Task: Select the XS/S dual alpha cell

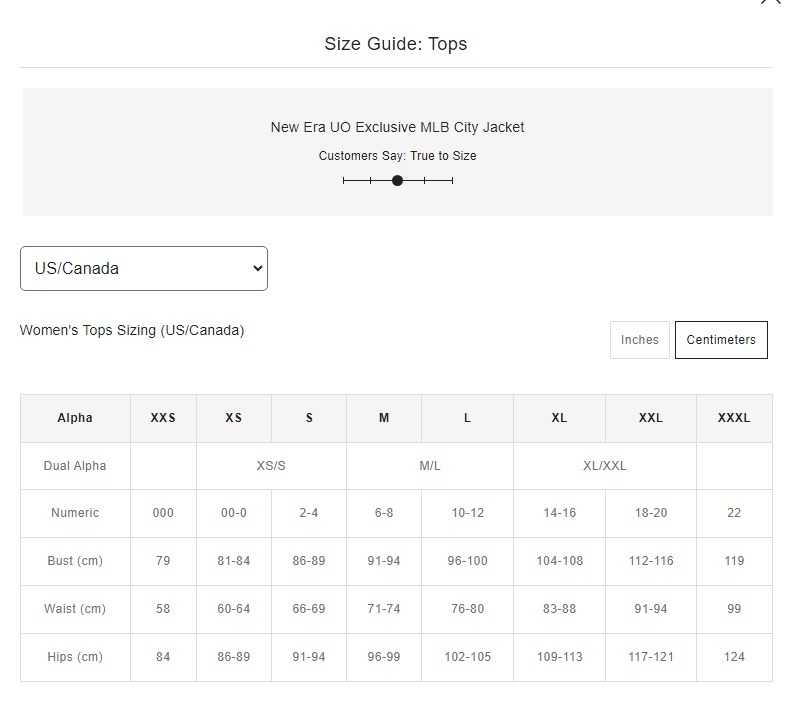Action: 271,466
